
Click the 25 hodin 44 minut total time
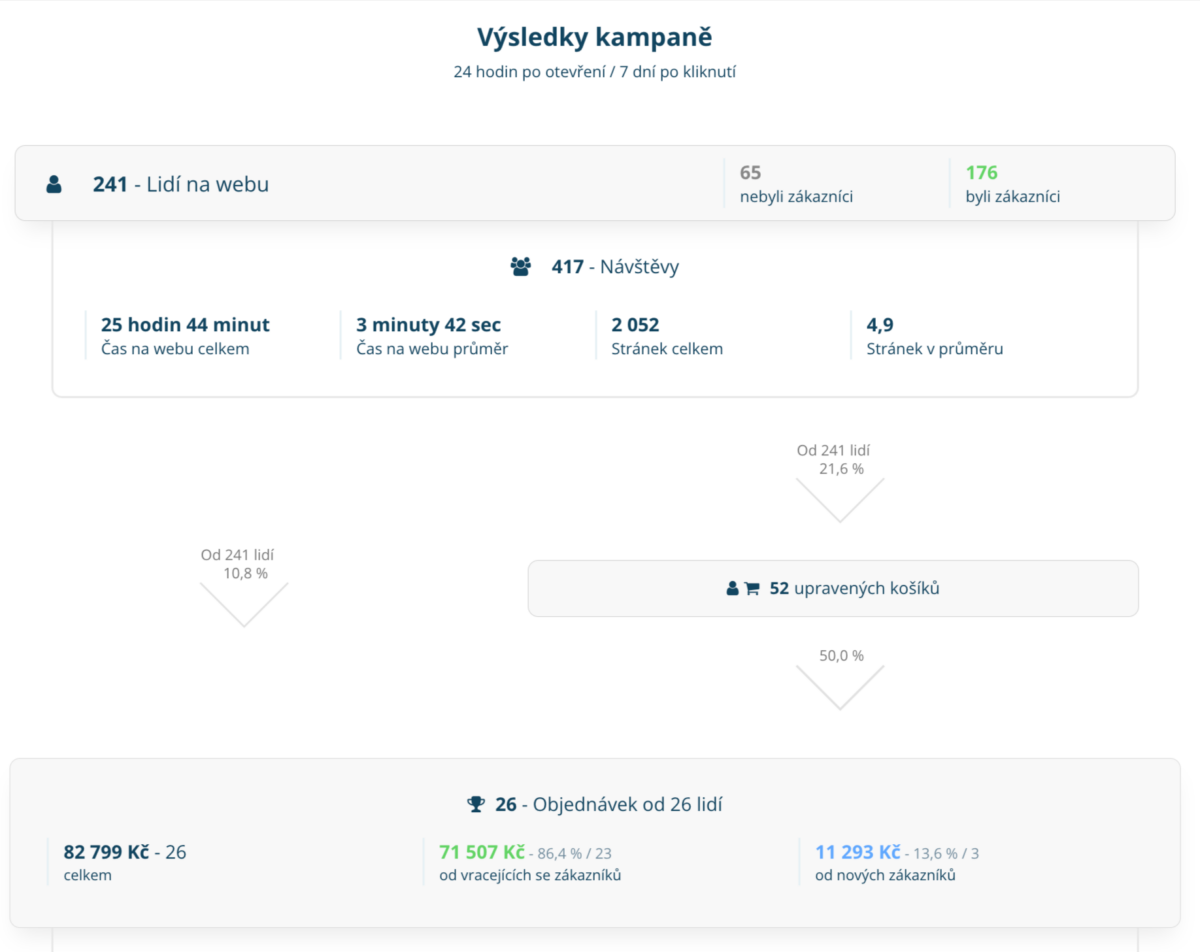pyautogui.click(x=185, y=325)
